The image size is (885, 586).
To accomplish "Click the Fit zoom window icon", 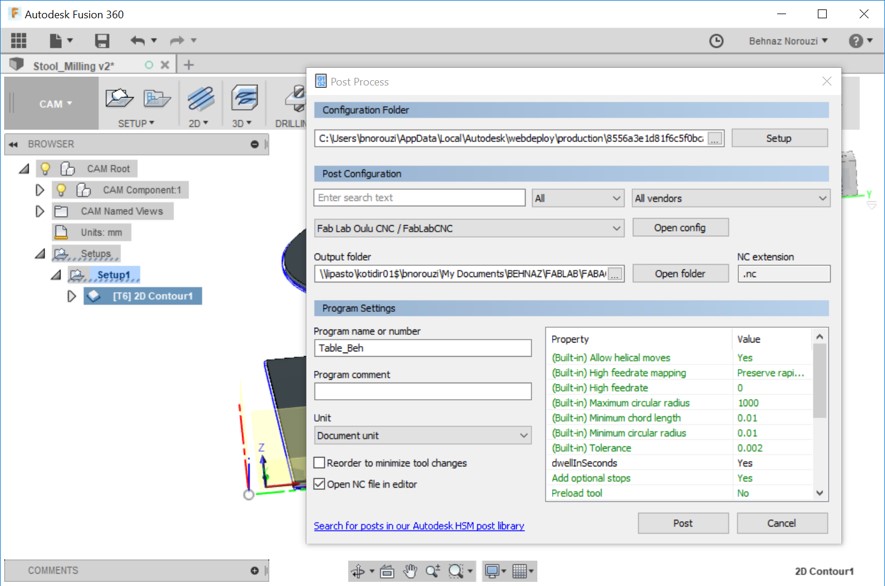I will 455,571.
